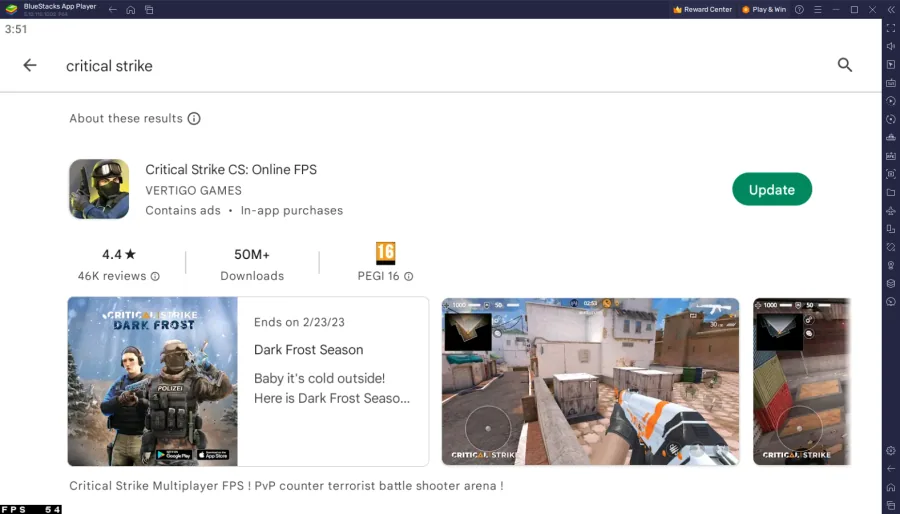Click 'Critical Strike Multiplayer FPS' description line
The width and height of the screenshot is (900, 514).
click(x=286, y=486)
